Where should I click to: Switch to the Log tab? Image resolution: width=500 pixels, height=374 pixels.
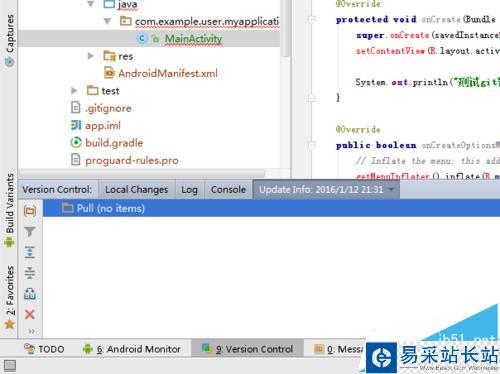[189, 190]
